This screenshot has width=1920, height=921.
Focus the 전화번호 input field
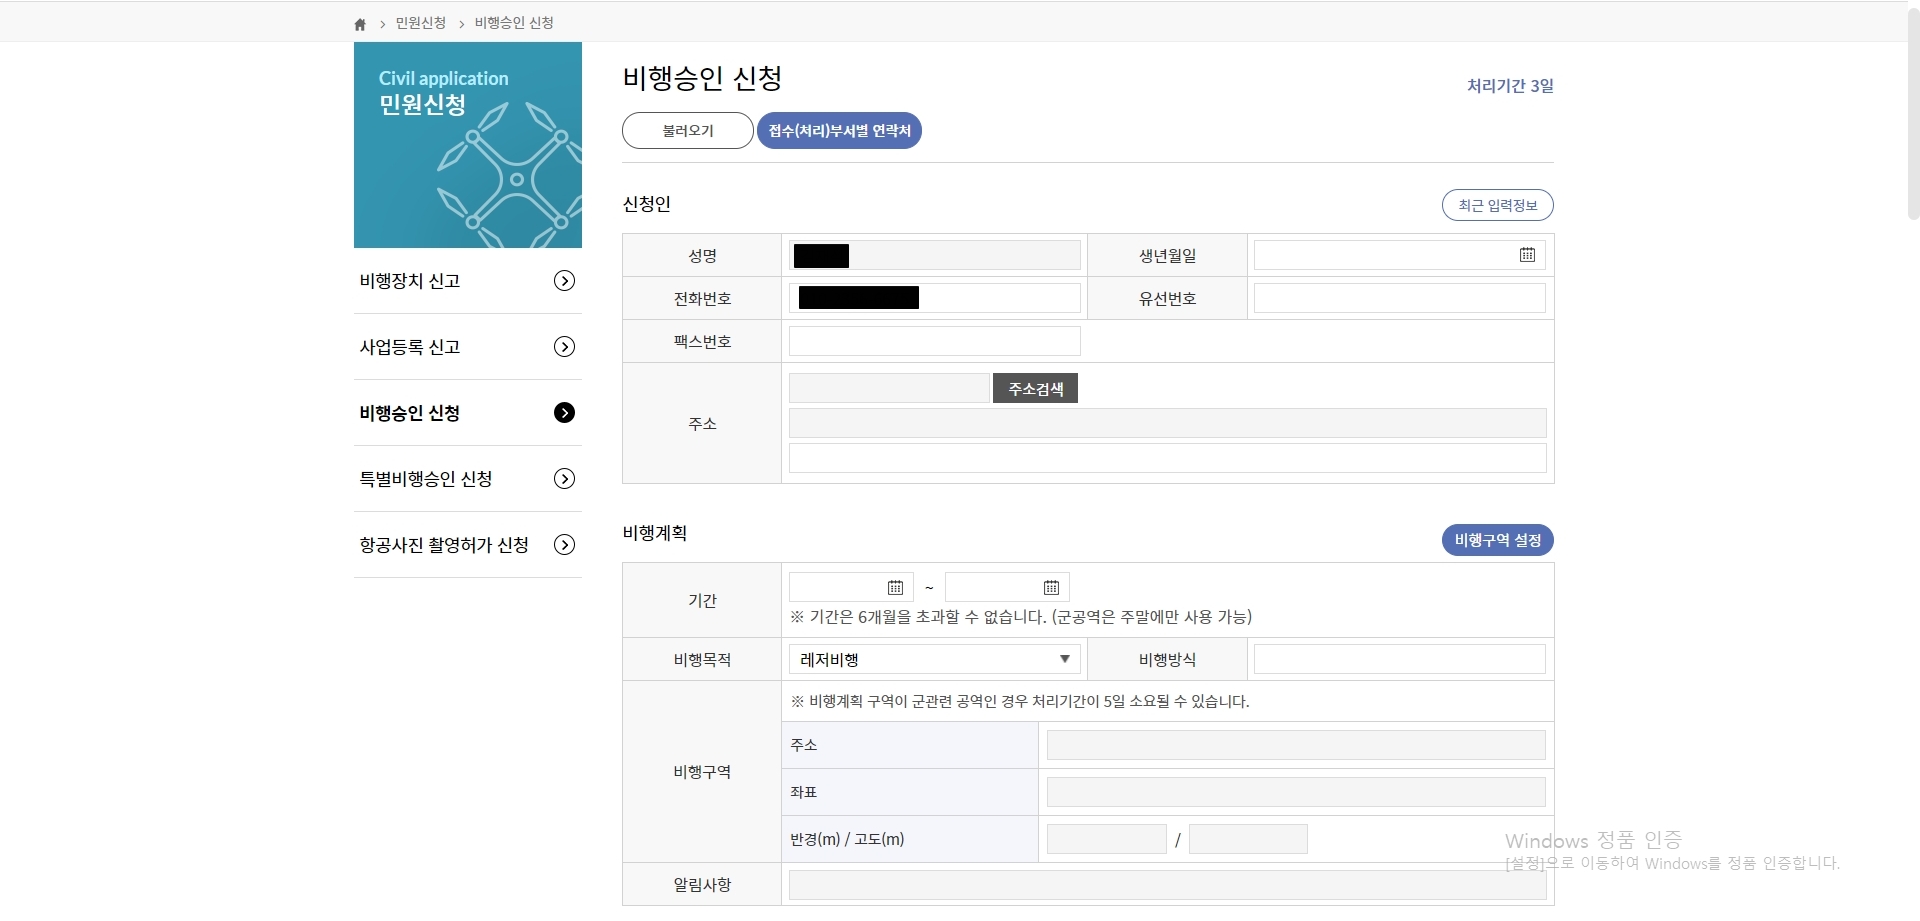coord(934,298)
